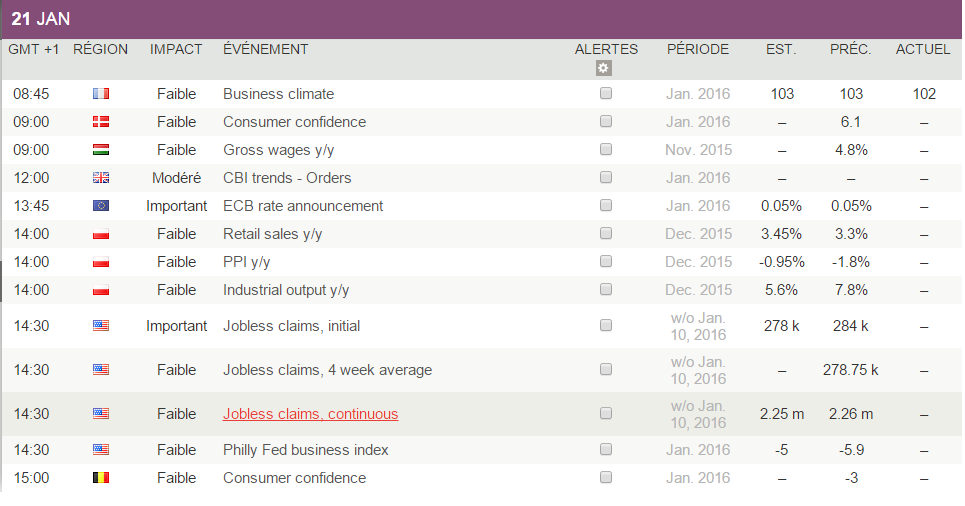Click the UK flag for CBI trends
The height and width of the screenshot is (506, 965).
pyautogui.click(x=101, y=178)
